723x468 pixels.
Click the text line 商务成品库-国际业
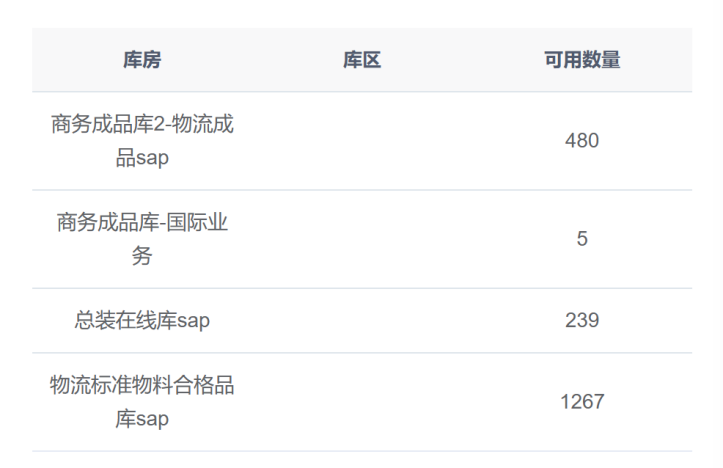[x=142, y=222]
